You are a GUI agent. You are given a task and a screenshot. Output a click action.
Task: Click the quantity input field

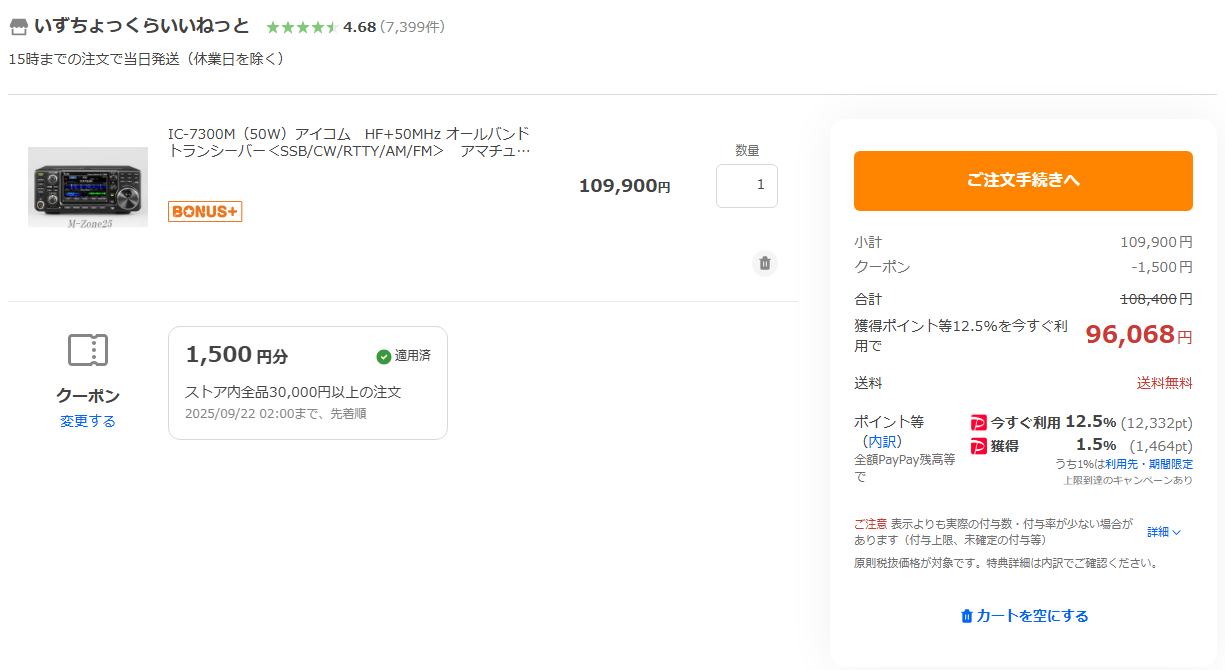747,186
